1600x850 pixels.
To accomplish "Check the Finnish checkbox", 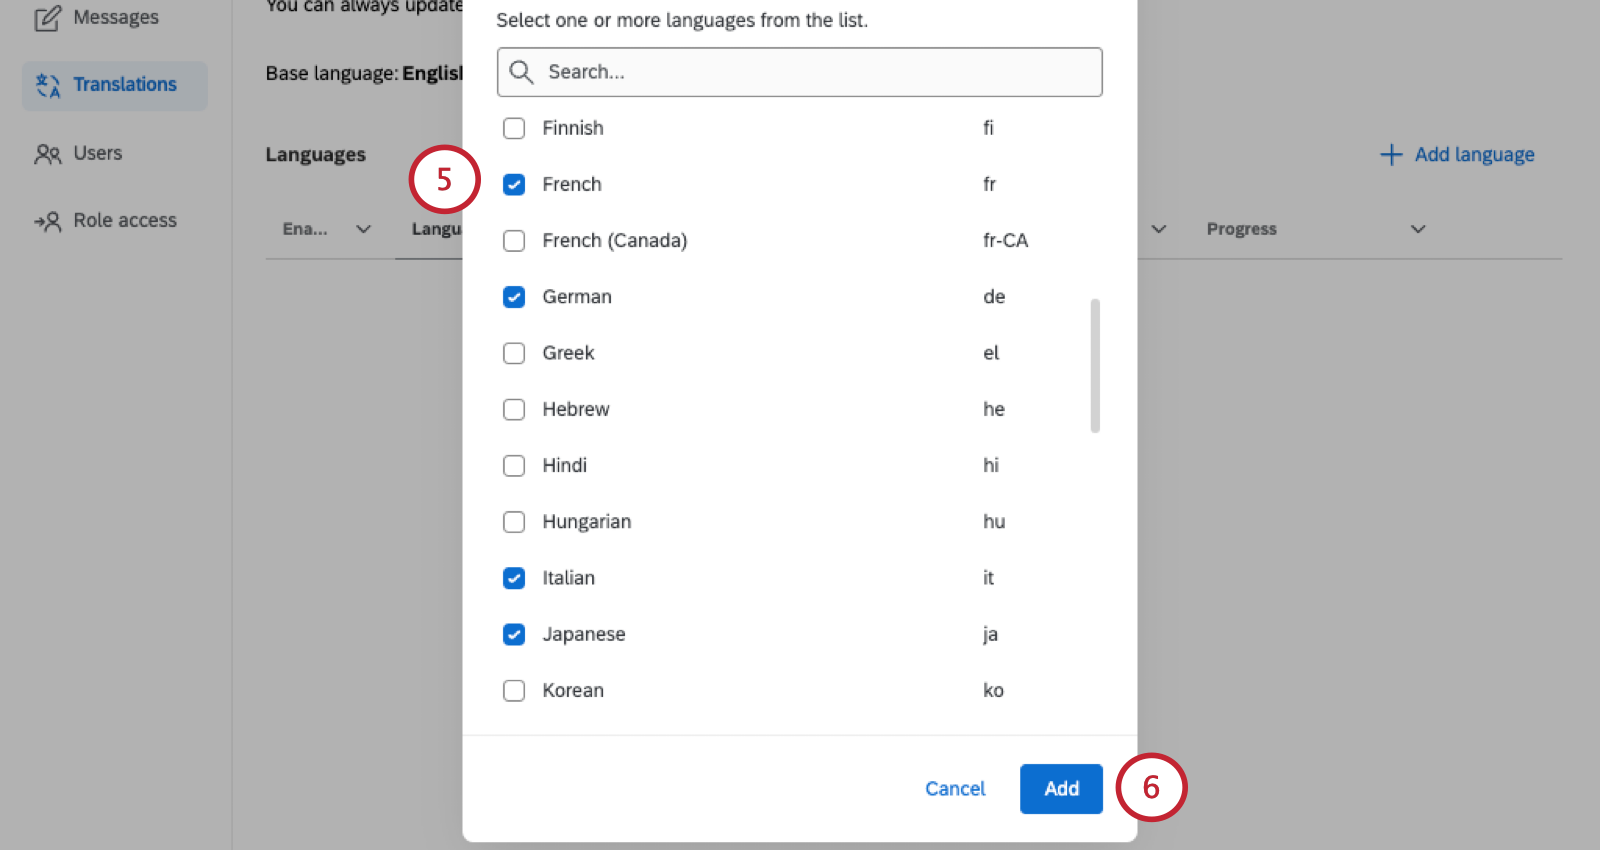I will (514, 128).
